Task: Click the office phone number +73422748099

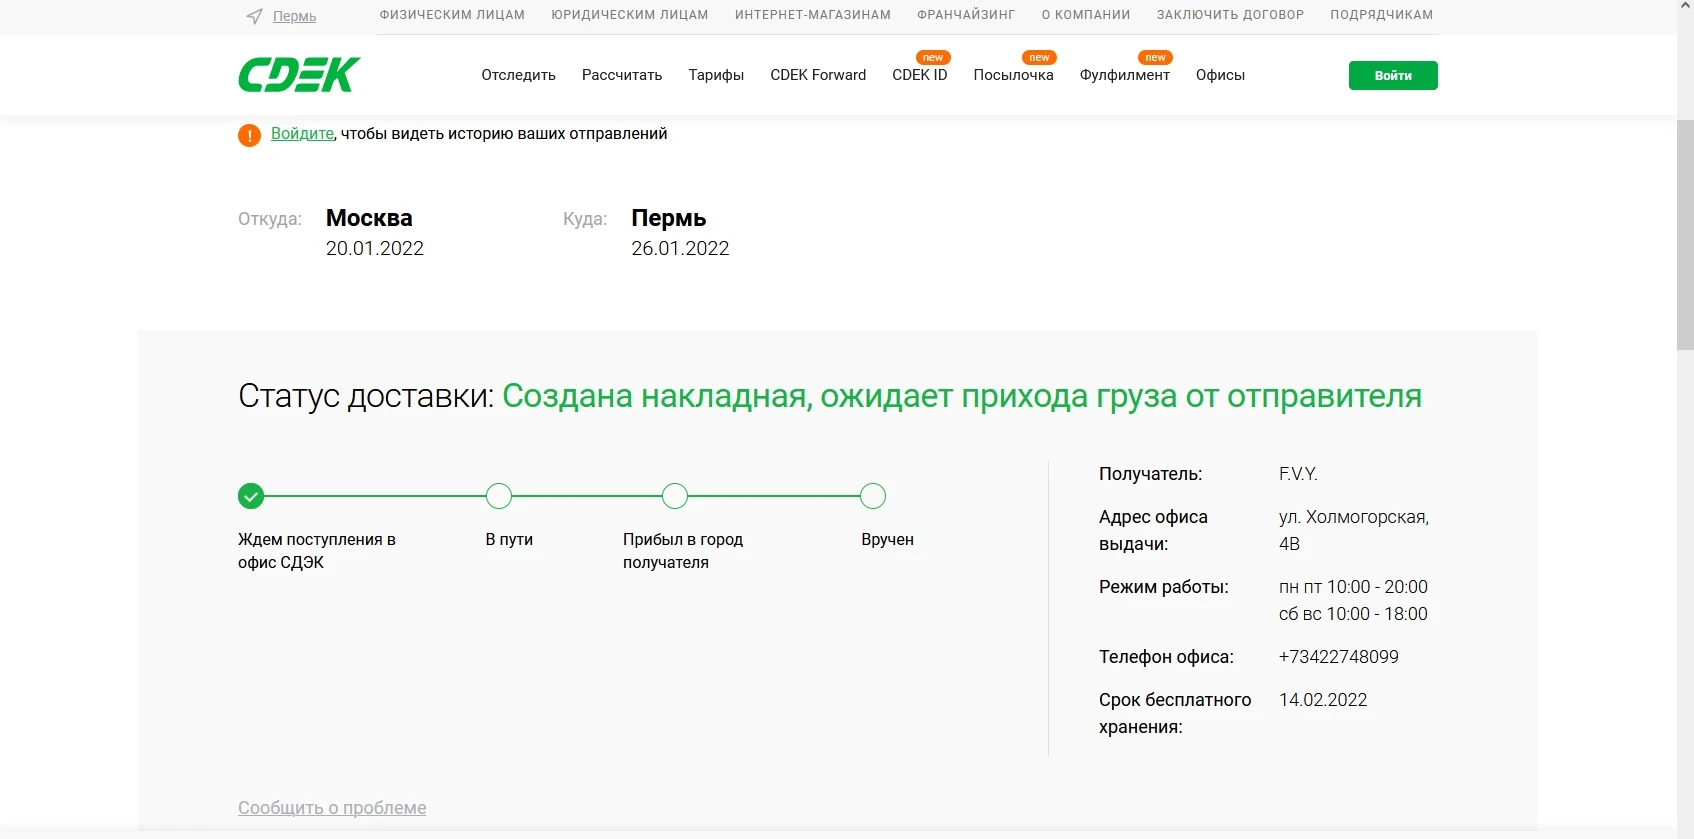Action: 1339,657
